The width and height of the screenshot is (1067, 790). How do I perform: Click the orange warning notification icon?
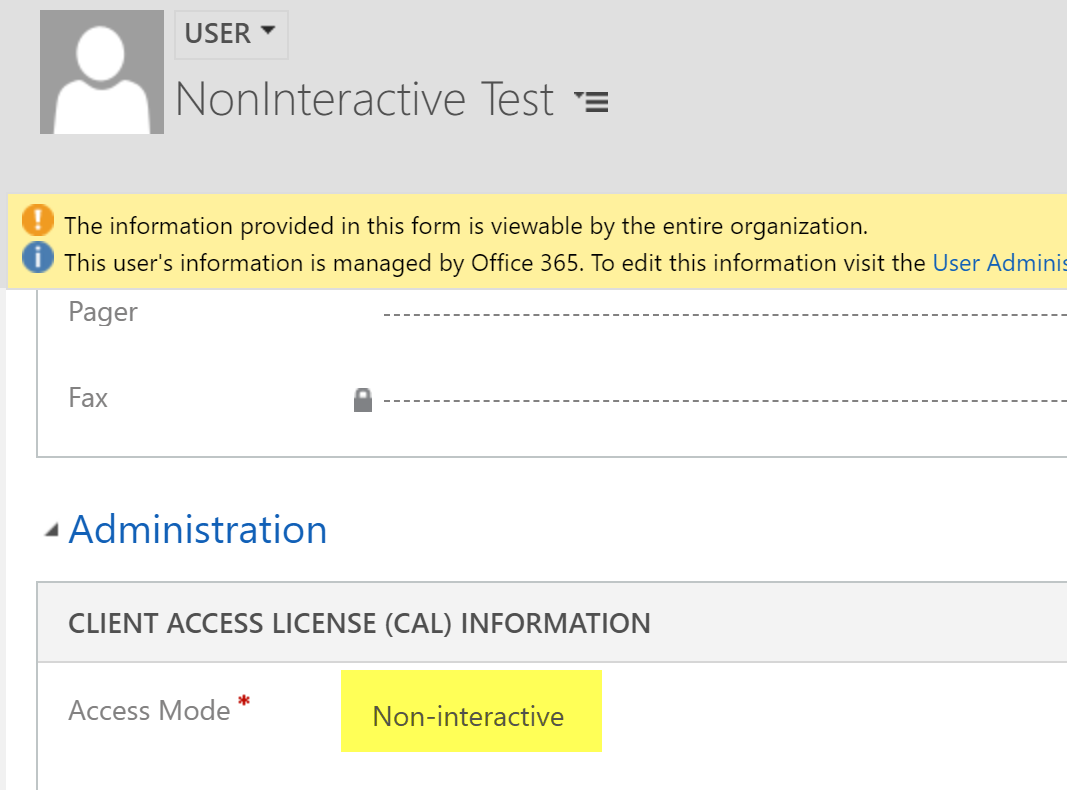point(37,220)
